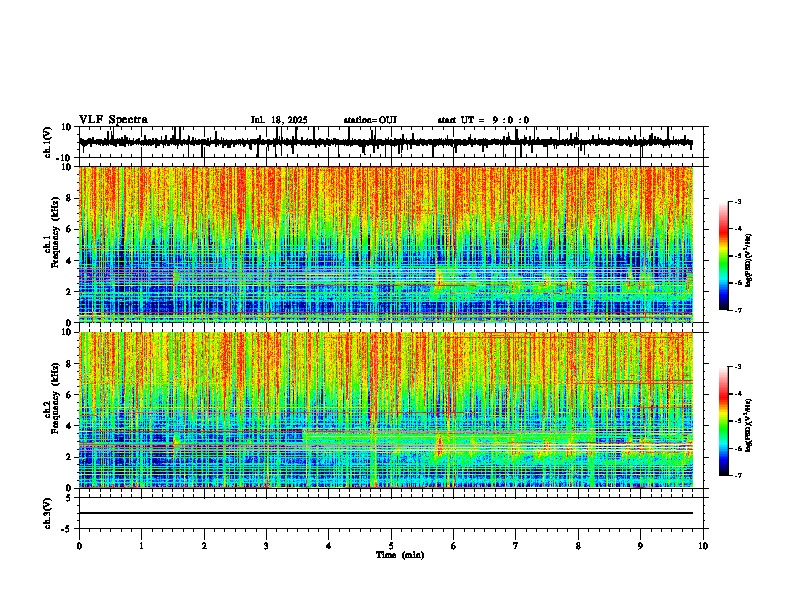Screen dimensions: 792x612
Task: Click the "8" kHz tick on ch.1 frequency axis
Action: pos(70,198)
